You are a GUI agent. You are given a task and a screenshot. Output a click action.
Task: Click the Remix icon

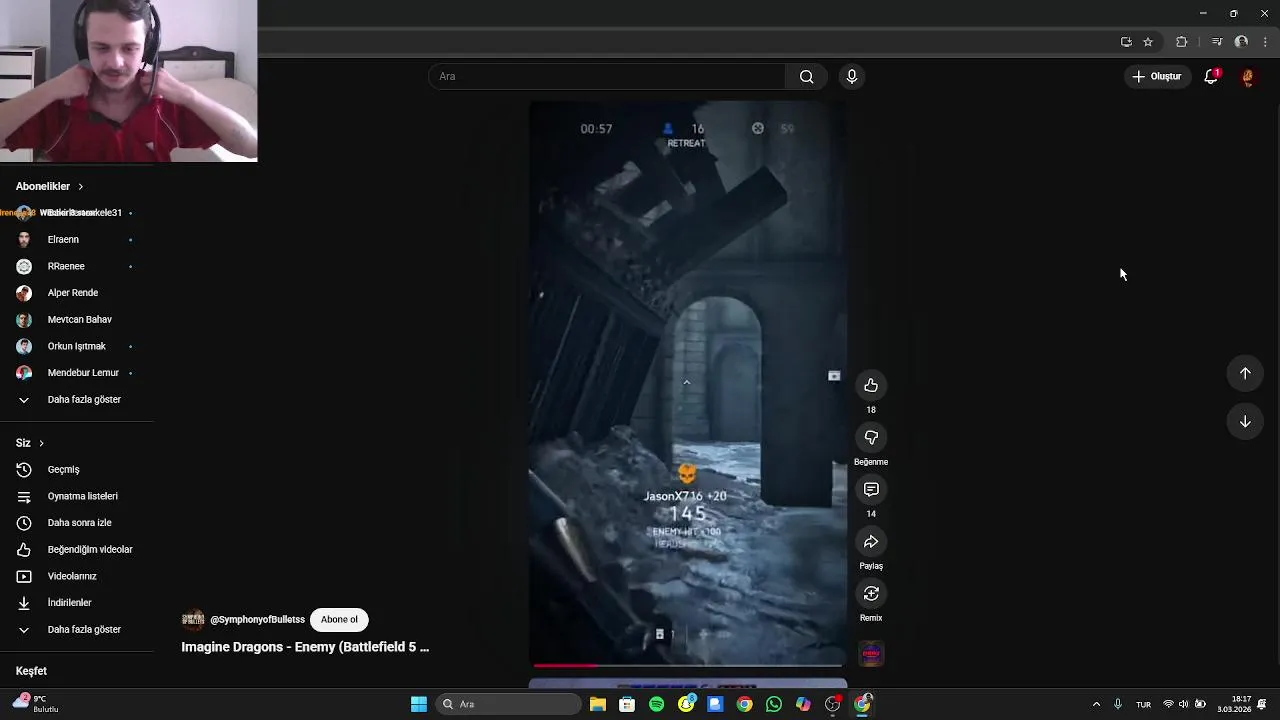point(871,594)
